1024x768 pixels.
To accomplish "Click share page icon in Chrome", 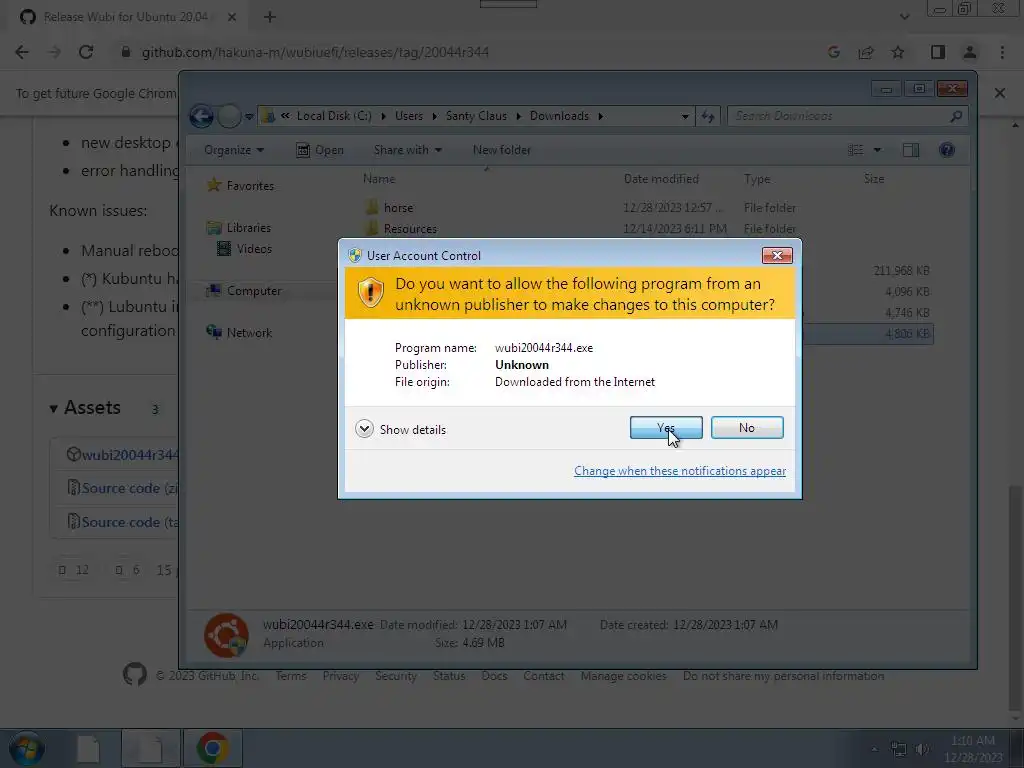I will [866, 52].
